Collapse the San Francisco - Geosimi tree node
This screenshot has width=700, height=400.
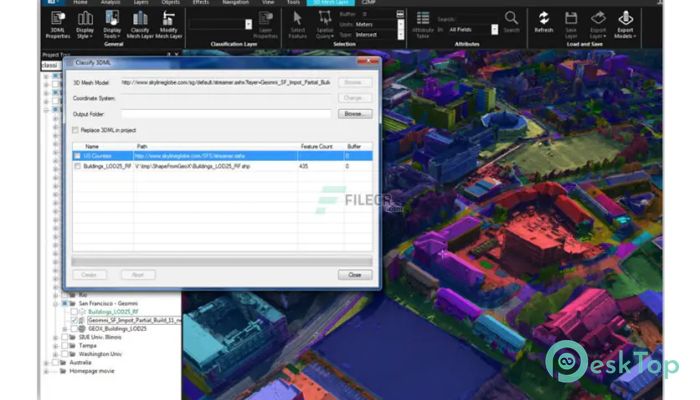point(56,304)
